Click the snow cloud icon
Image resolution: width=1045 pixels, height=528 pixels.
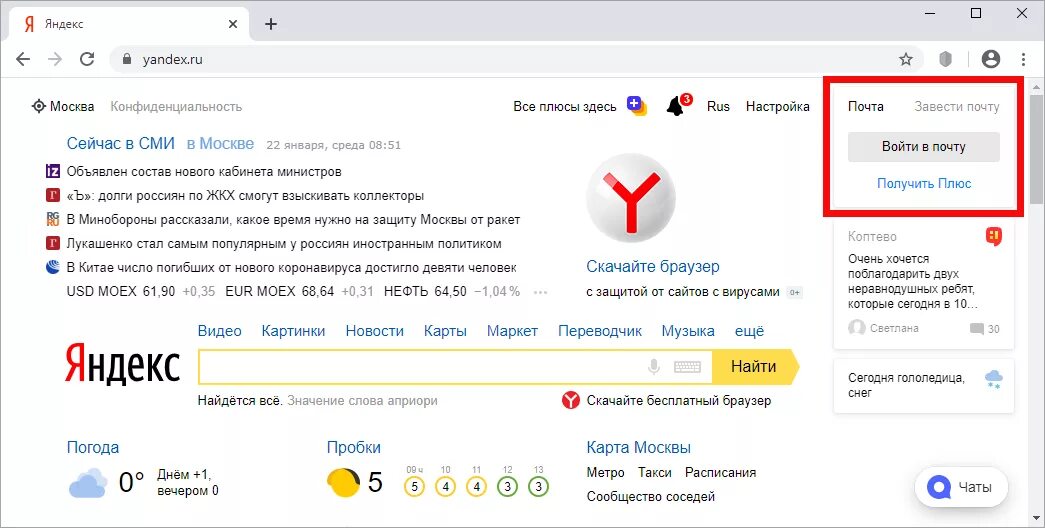994,380
